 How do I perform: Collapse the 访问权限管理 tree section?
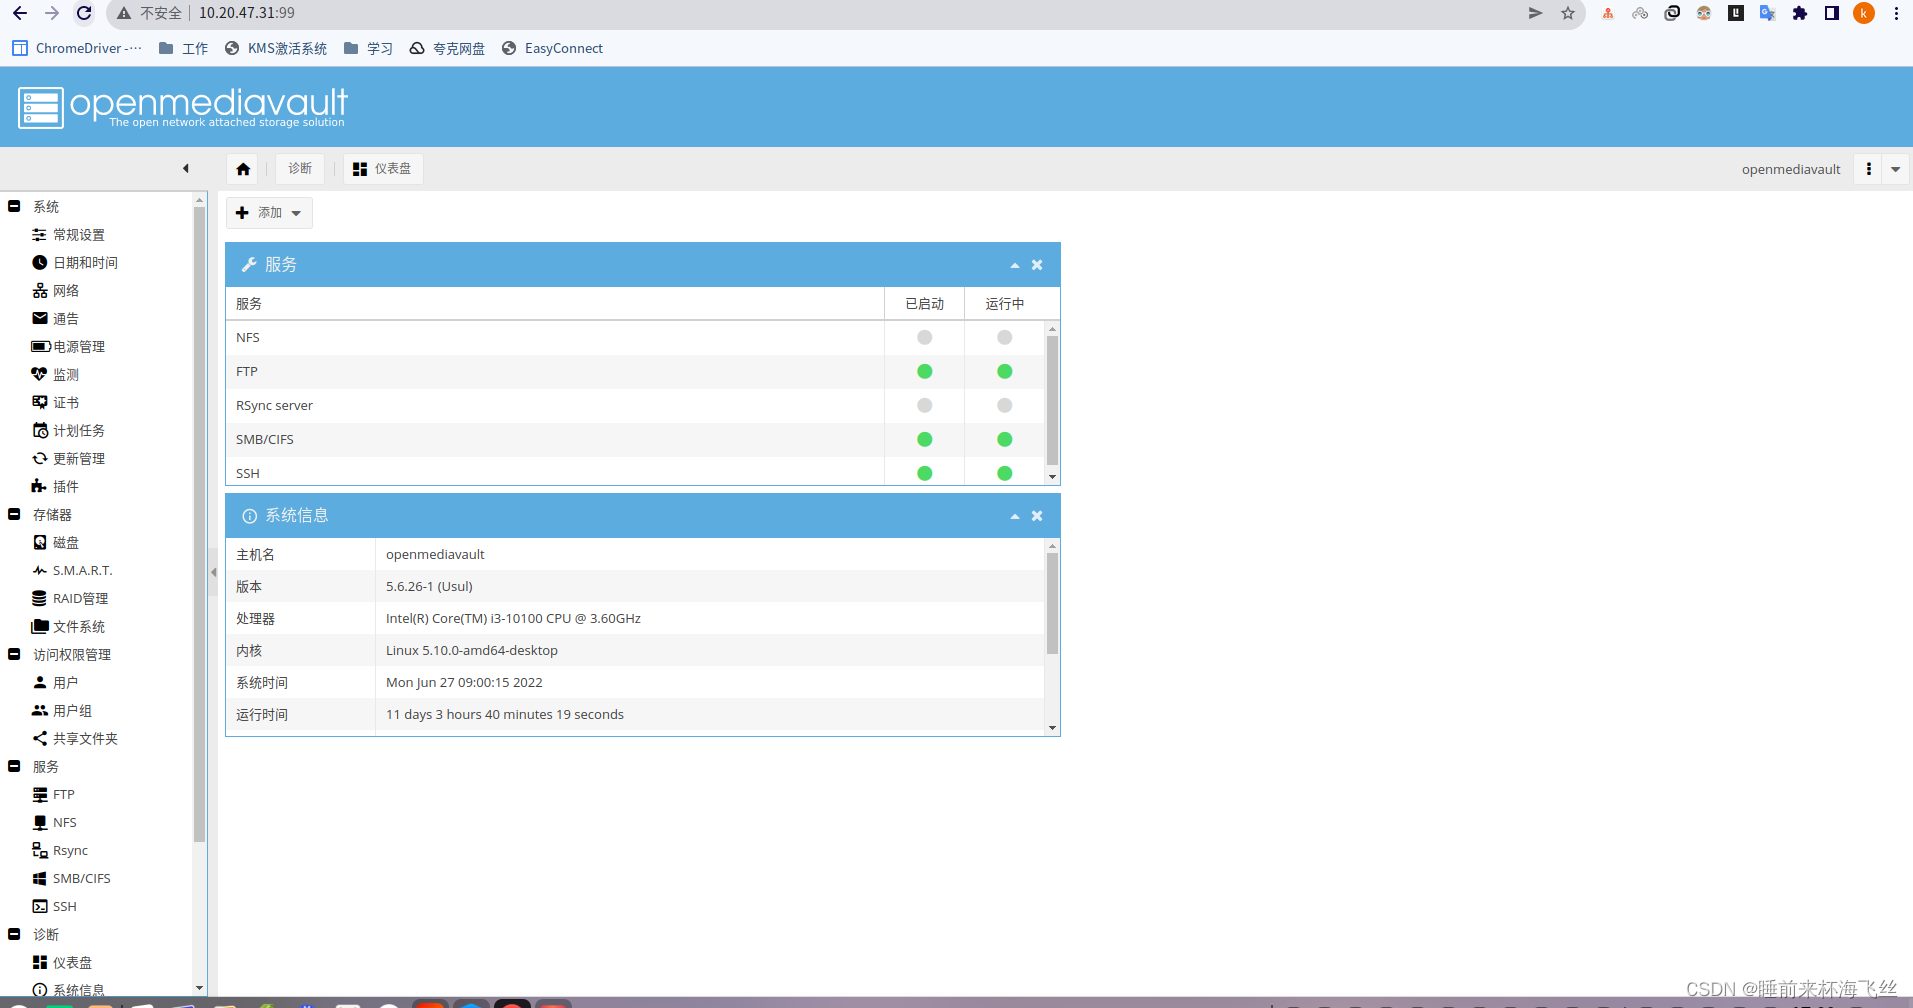tap(14, 655)
